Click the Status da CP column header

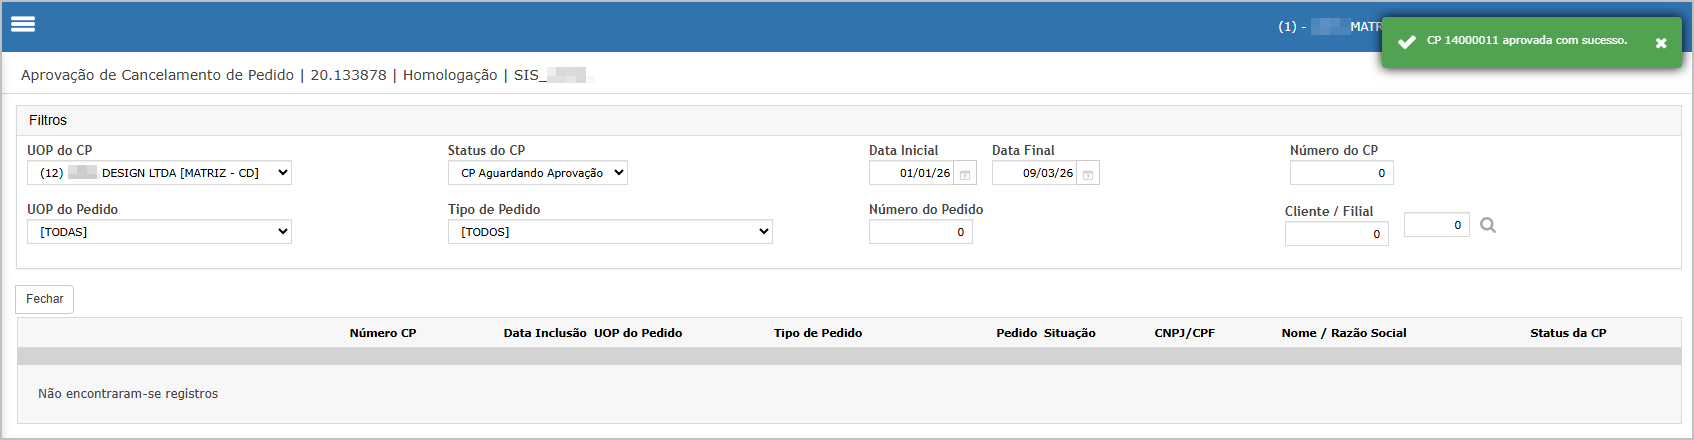[x=1567, y=333]
